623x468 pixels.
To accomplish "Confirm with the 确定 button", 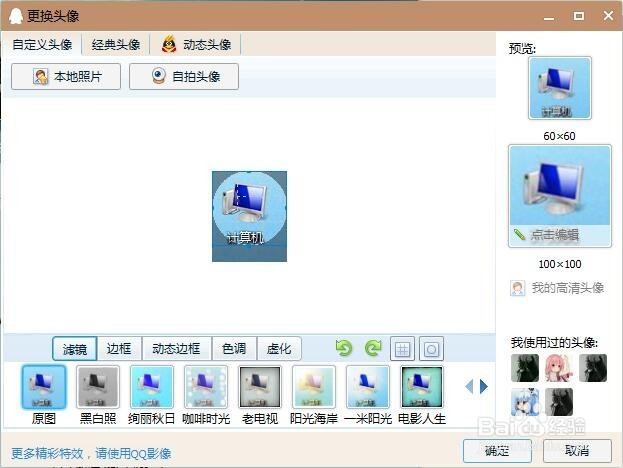I will point(497,451).
